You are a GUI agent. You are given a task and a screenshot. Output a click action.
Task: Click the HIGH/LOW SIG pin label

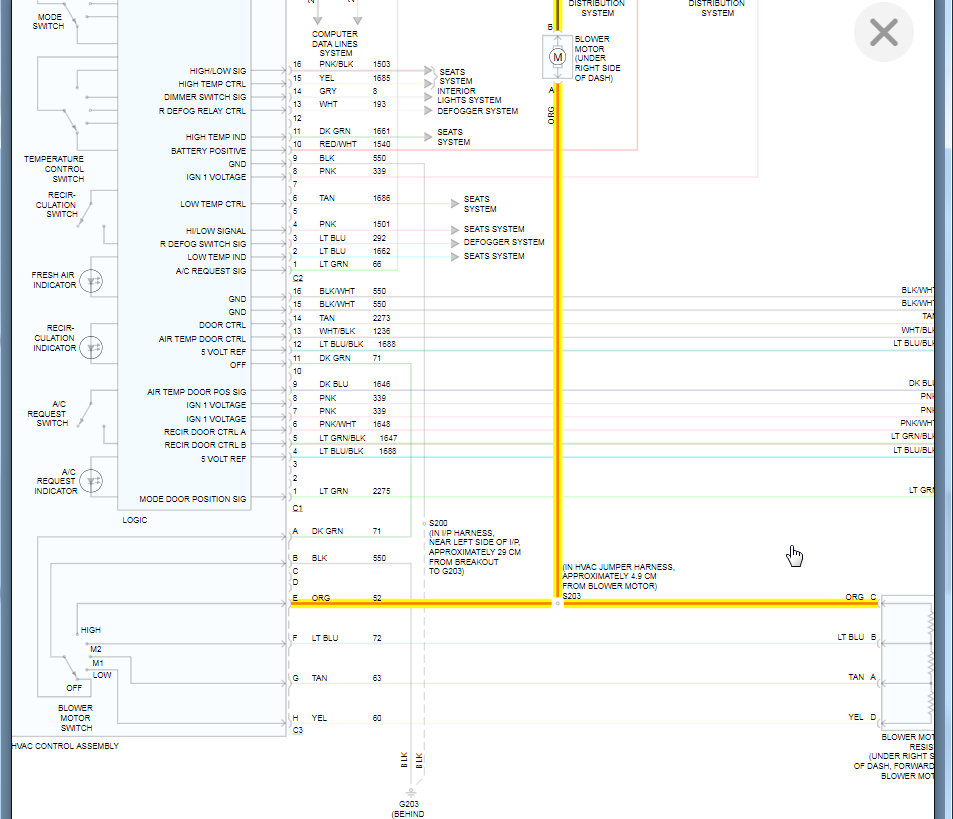[x=218, y=71]
